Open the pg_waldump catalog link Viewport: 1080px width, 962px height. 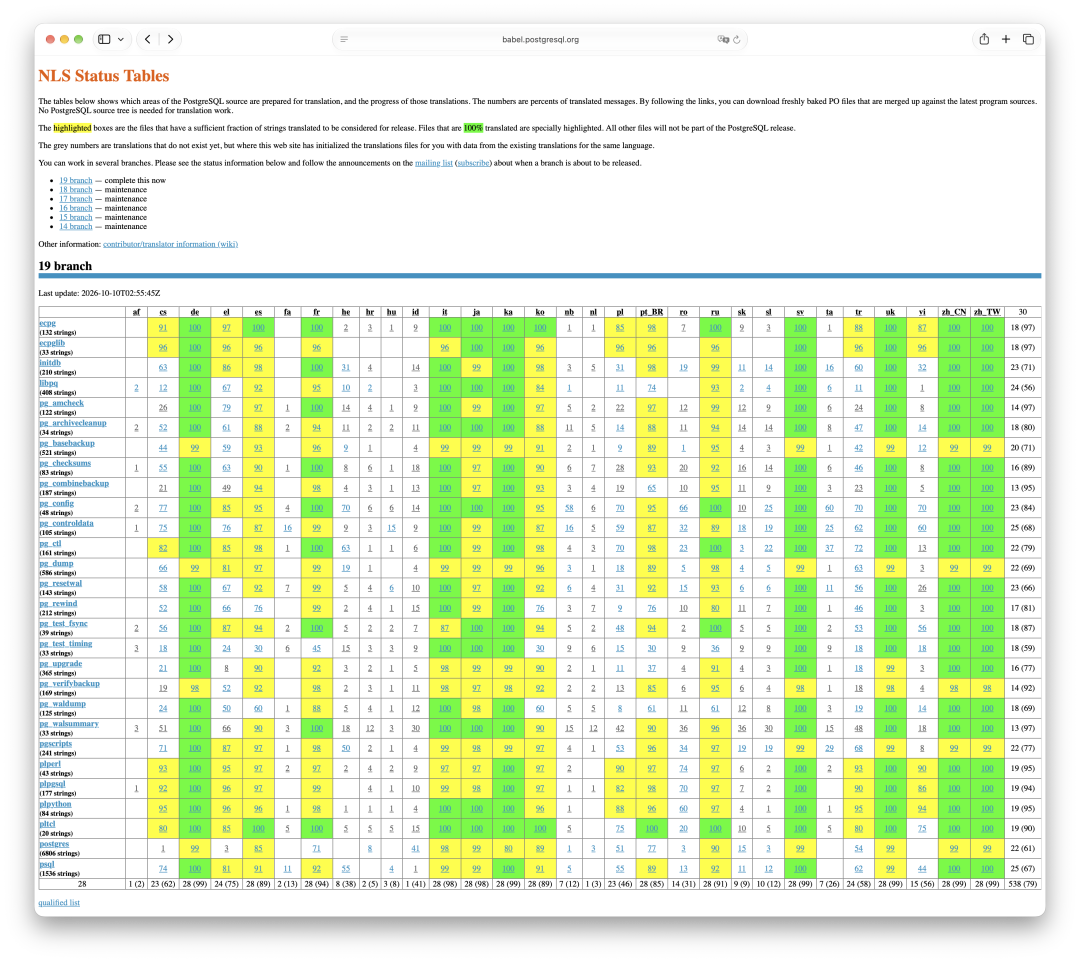[x=63, y=704]
